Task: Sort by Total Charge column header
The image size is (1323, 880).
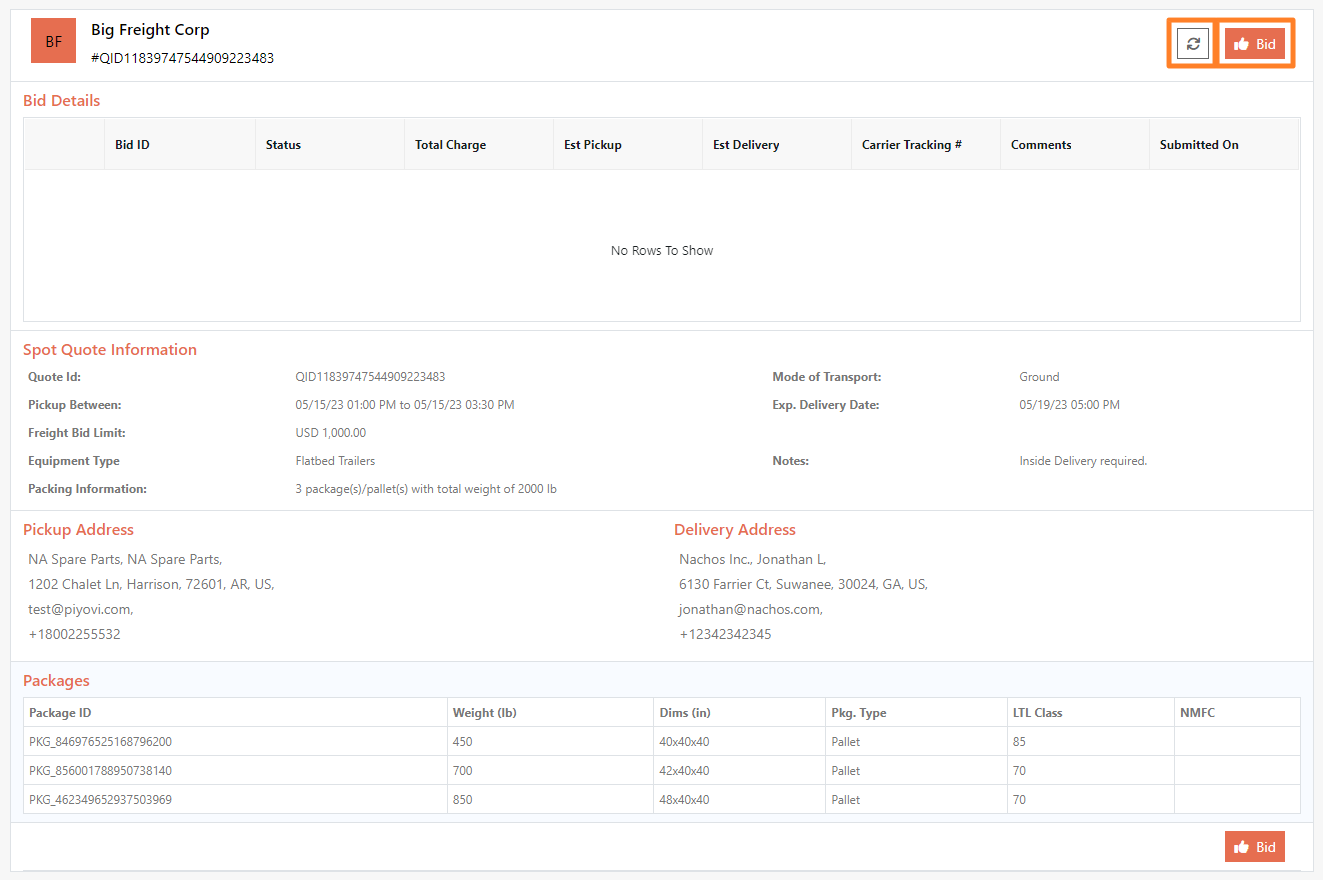Action: (x=479, y=145)
